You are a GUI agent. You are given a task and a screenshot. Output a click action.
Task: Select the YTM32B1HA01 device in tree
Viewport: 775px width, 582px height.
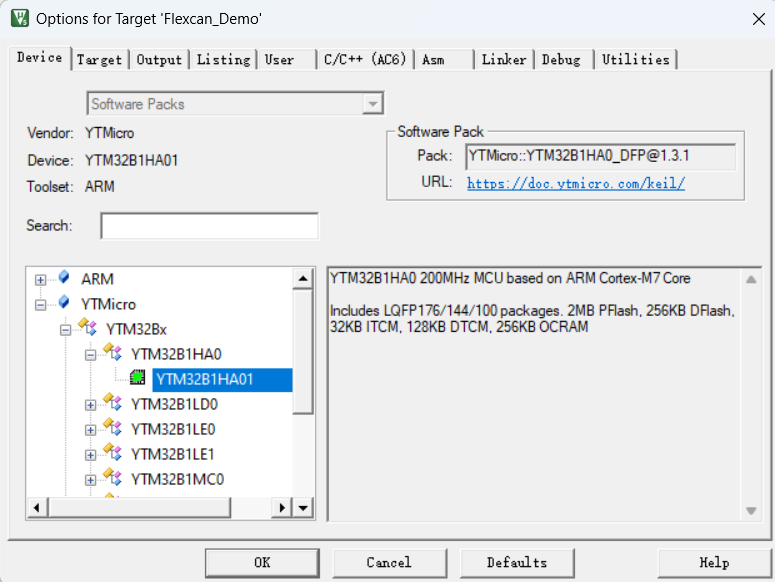pyautogui.click(x=222, y=379)
